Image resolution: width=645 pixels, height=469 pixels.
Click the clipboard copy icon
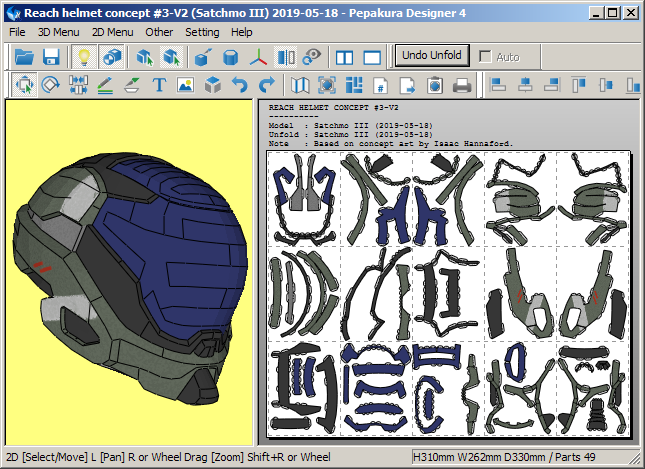(435, 86)
